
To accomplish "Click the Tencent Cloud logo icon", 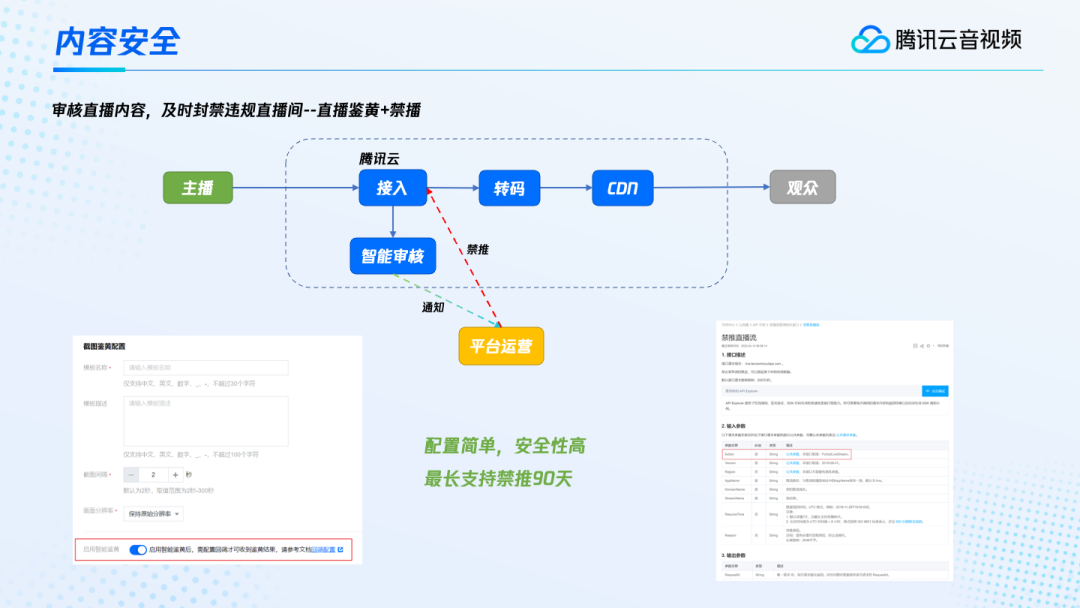I will click(870, 39).
